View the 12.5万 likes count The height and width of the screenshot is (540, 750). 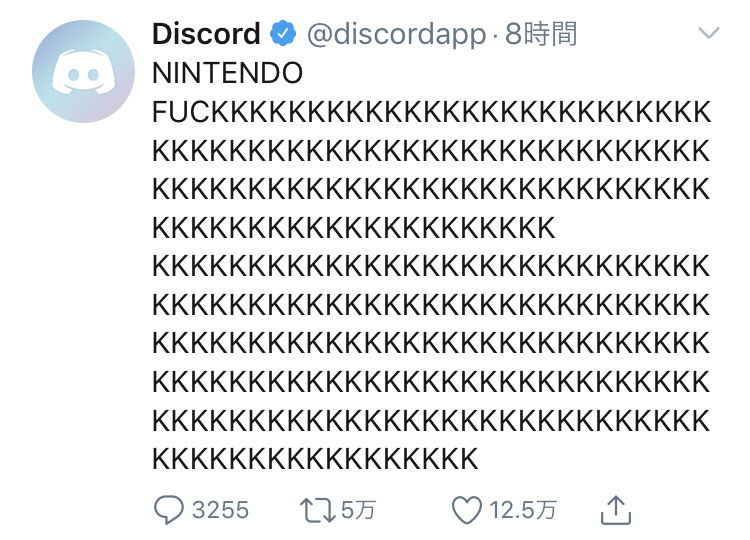[523, 510]
